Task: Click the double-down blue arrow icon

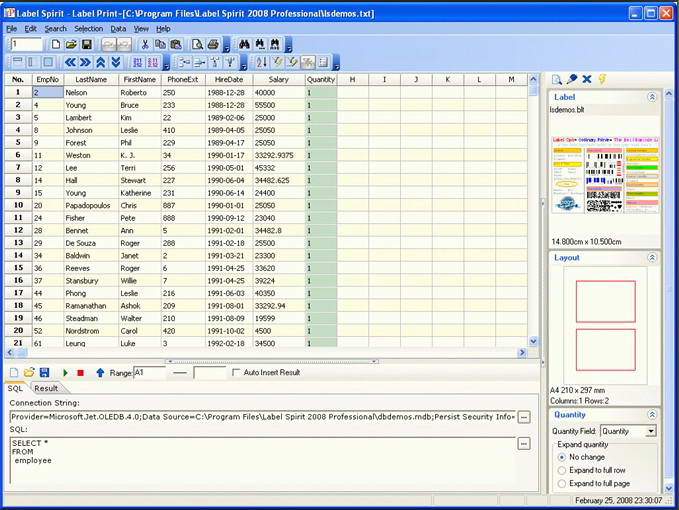Action: [116, 62]
